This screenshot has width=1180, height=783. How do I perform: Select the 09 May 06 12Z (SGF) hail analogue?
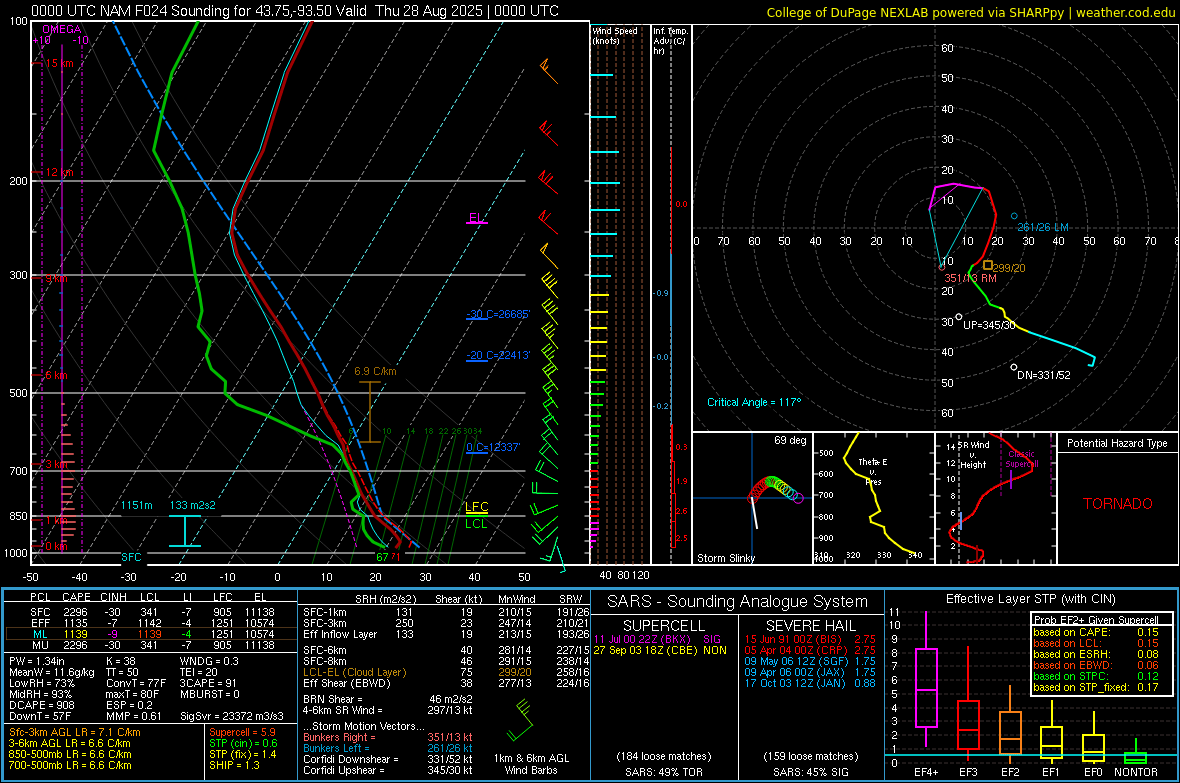(810, 661)
